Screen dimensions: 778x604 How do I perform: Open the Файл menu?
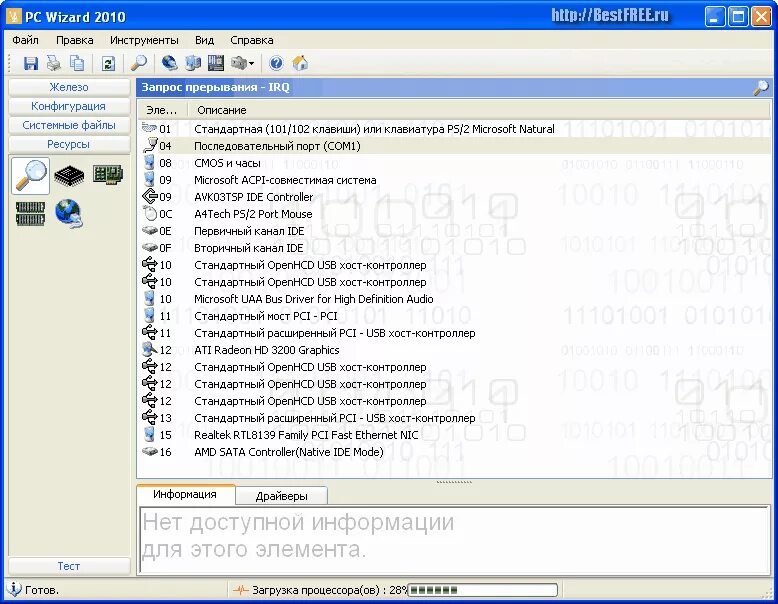coord(25,40)
